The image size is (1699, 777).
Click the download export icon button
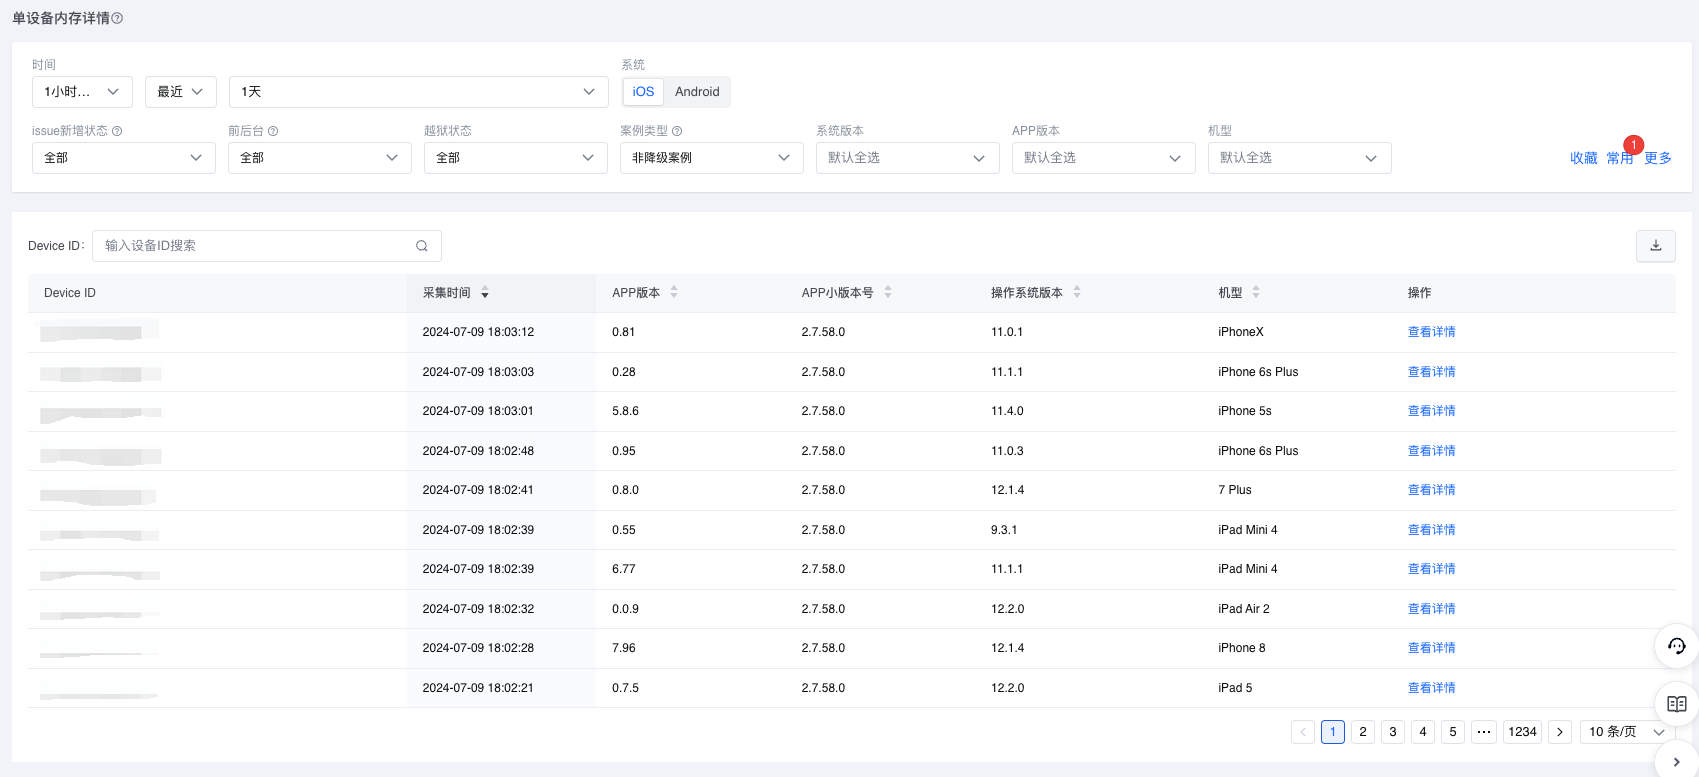[1656, 246]
